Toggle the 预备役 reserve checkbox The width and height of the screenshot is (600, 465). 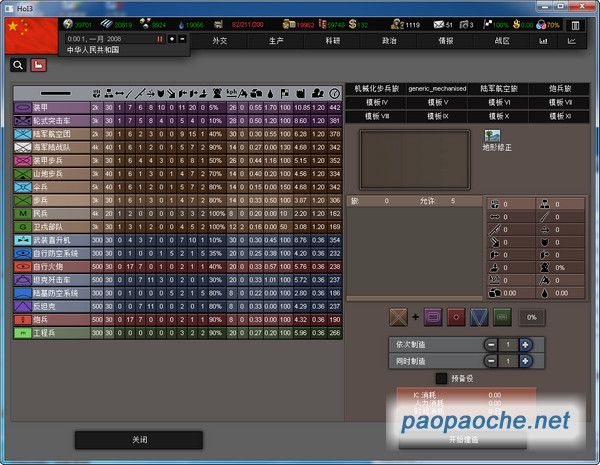pyautogui.click(x=441, y=379)
